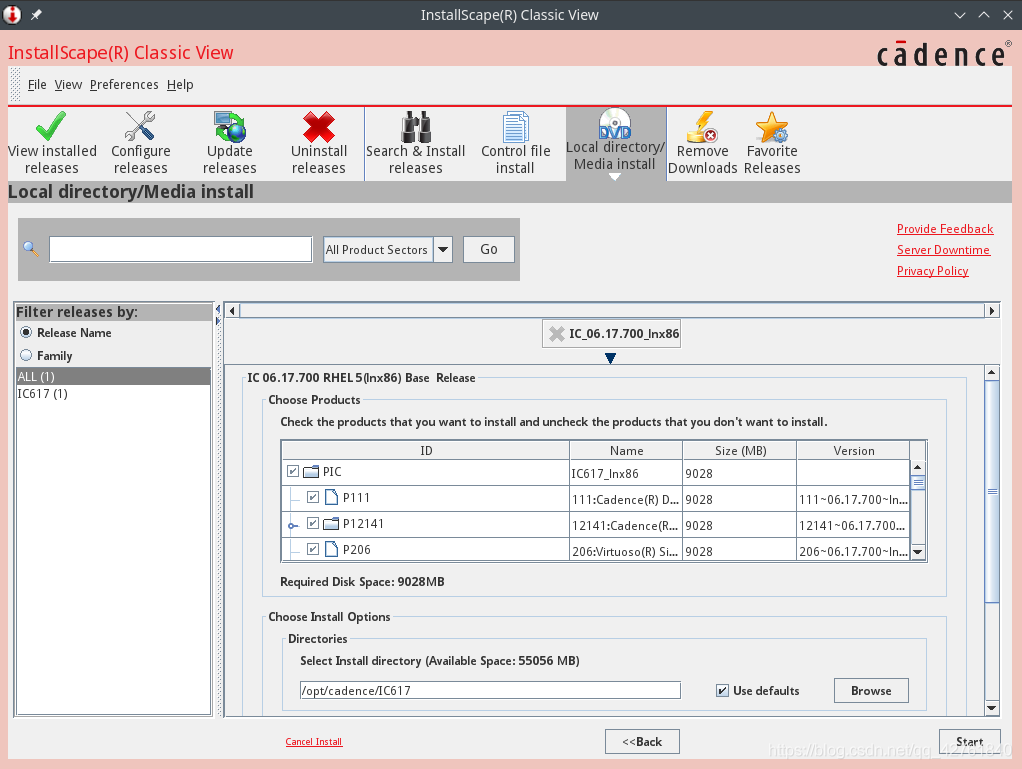Viewport: 1022px width, 769px height.
Task: Uncheck the P111 product checkbox
Action: tap(313, 497)
